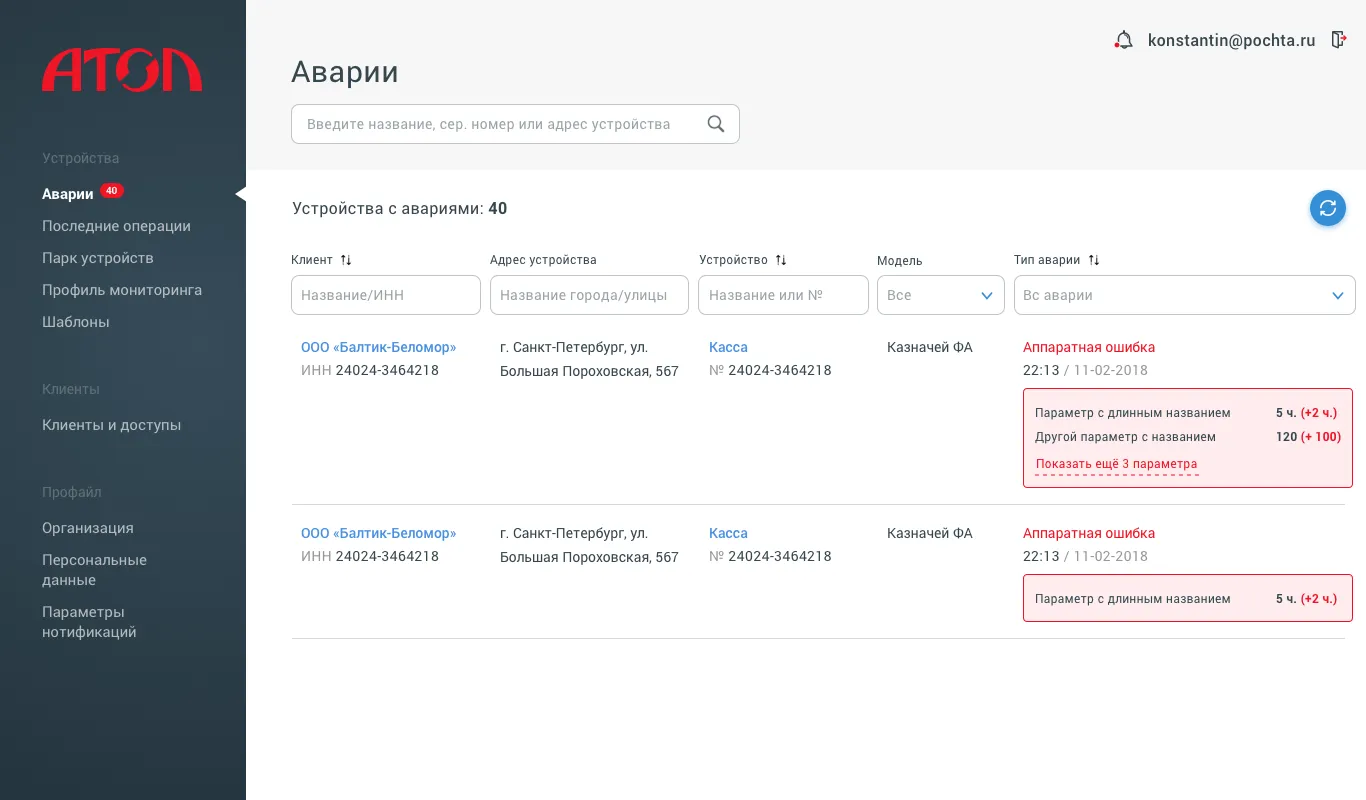The width and height of the screenshot is (1366, 800).
Task: Sort by Тип аварии column arrows
Action: tap(1094, 260)
